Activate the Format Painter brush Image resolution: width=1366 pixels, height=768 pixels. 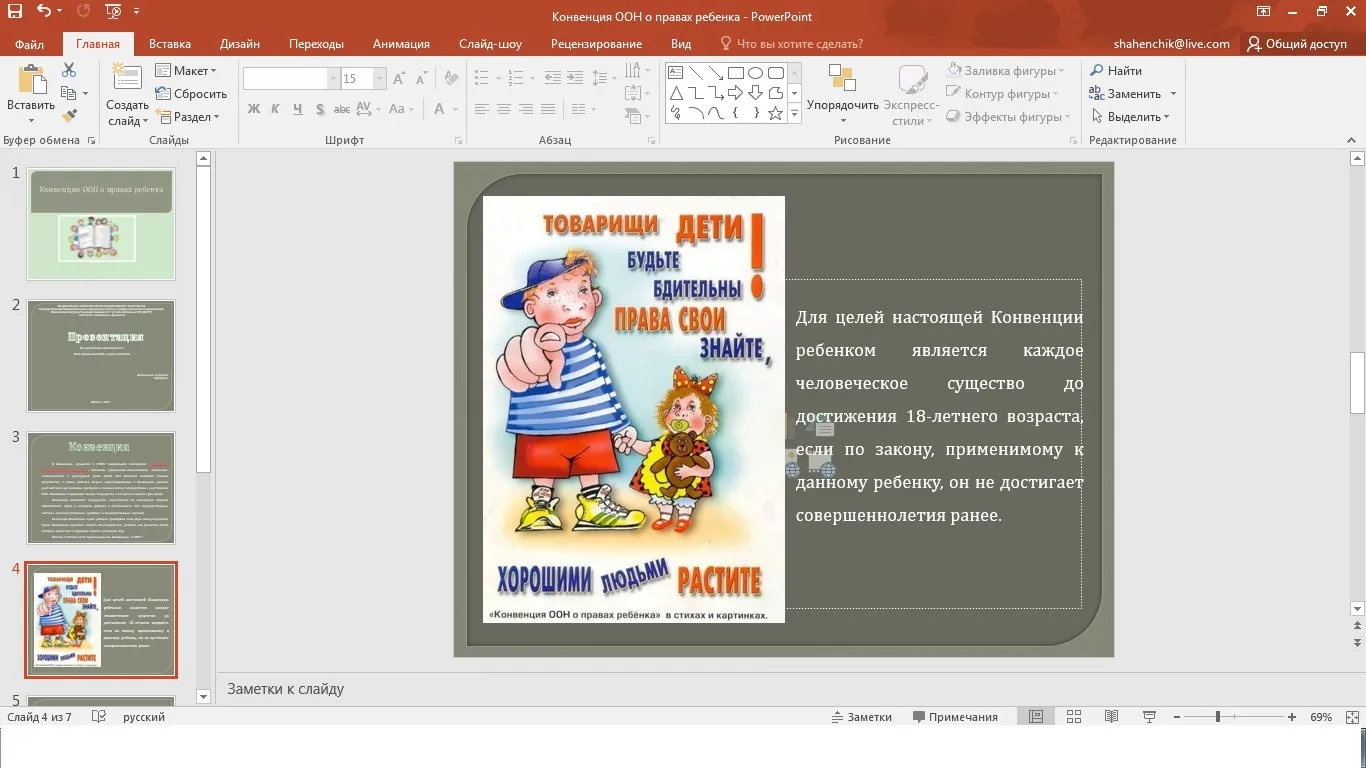point(69,116)
